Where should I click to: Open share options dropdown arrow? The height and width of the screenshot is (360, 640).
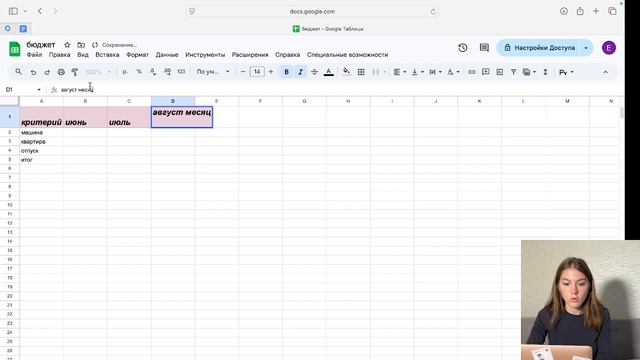(x=586, y=48)
